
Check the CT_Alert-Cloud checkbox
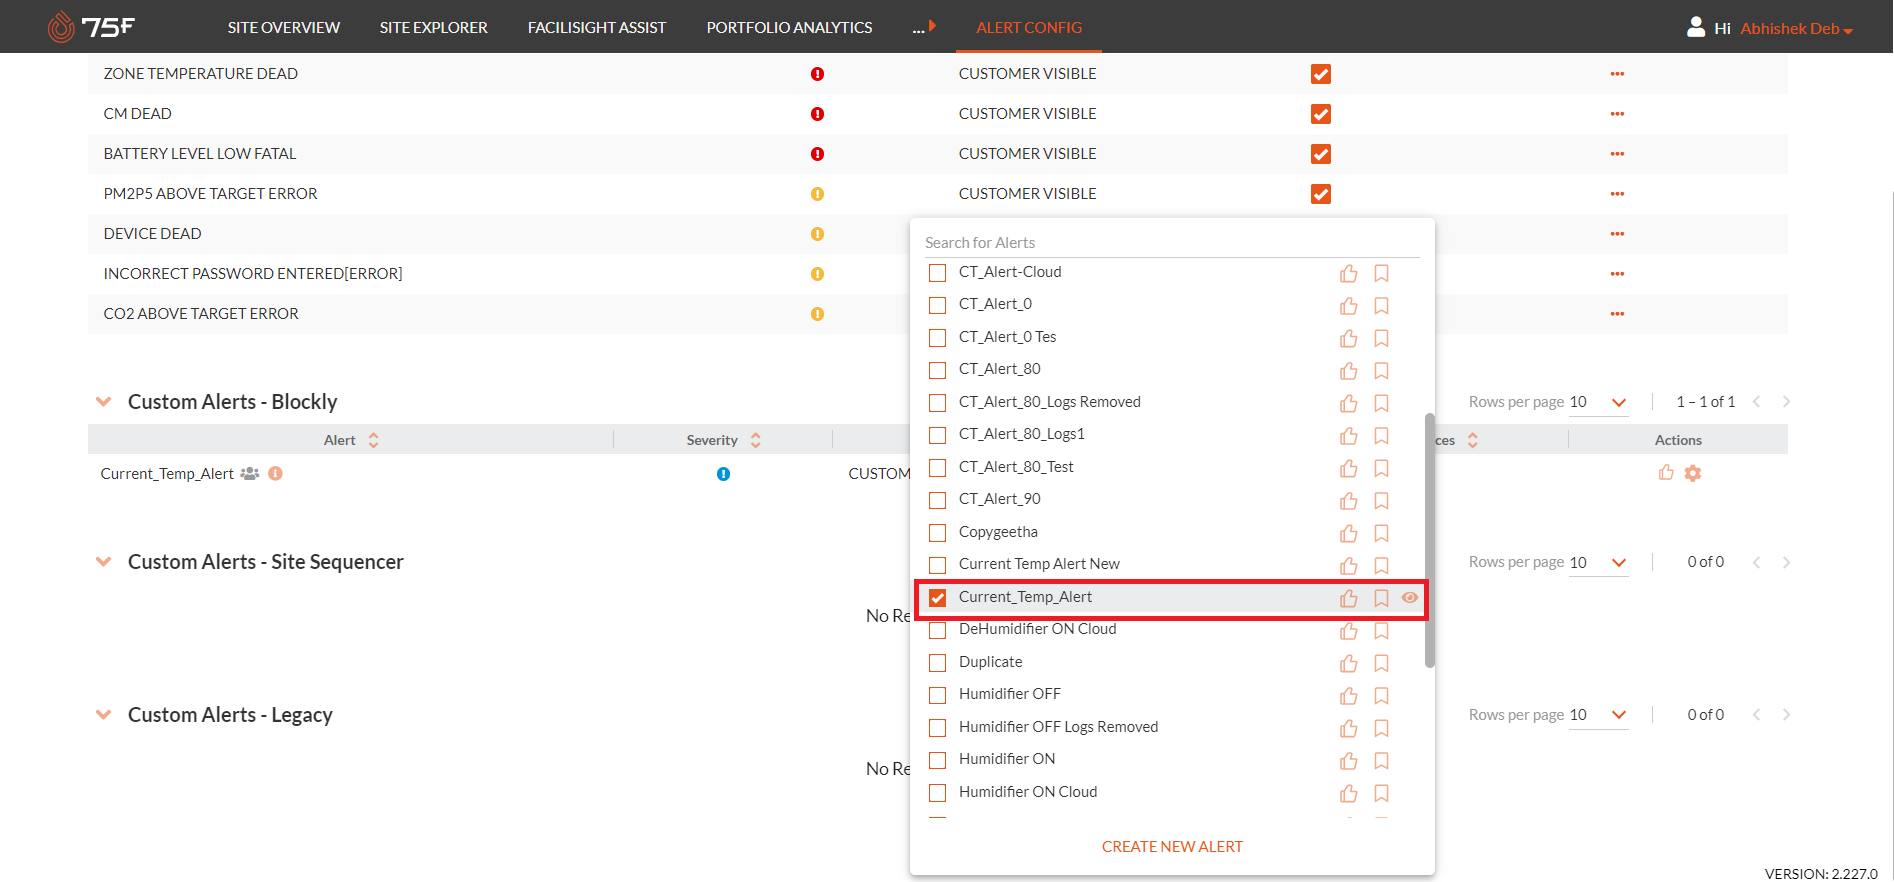point(937,273)
